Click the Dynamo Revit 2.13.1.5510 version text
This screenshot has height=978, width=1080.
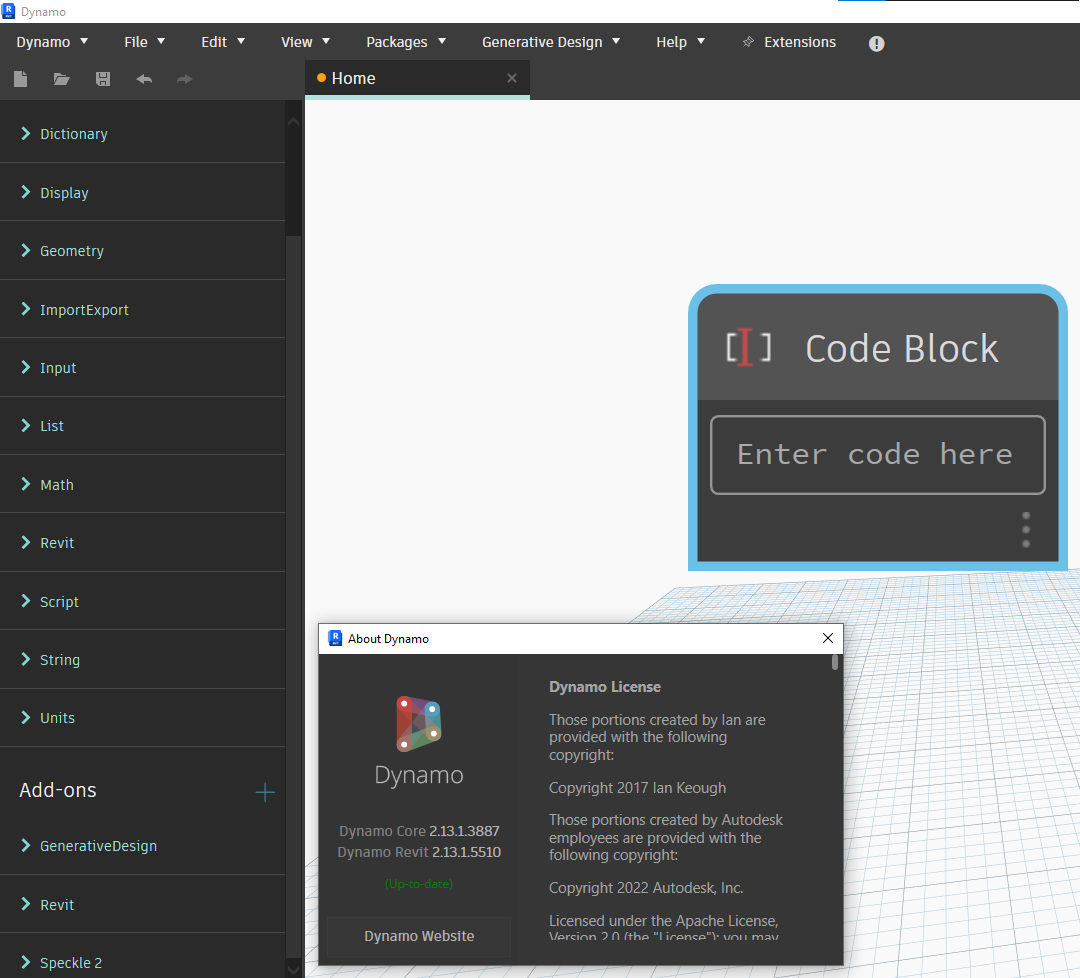(x=419, y=852)
